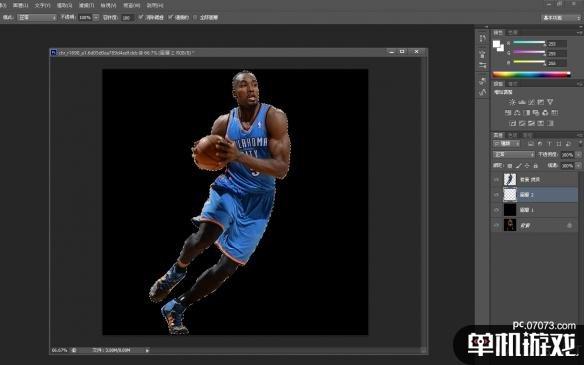The height and width of the screenshot is (365, 584).
Task: Toggle visibility of 图层 2 layer
Action: [496, 195]
